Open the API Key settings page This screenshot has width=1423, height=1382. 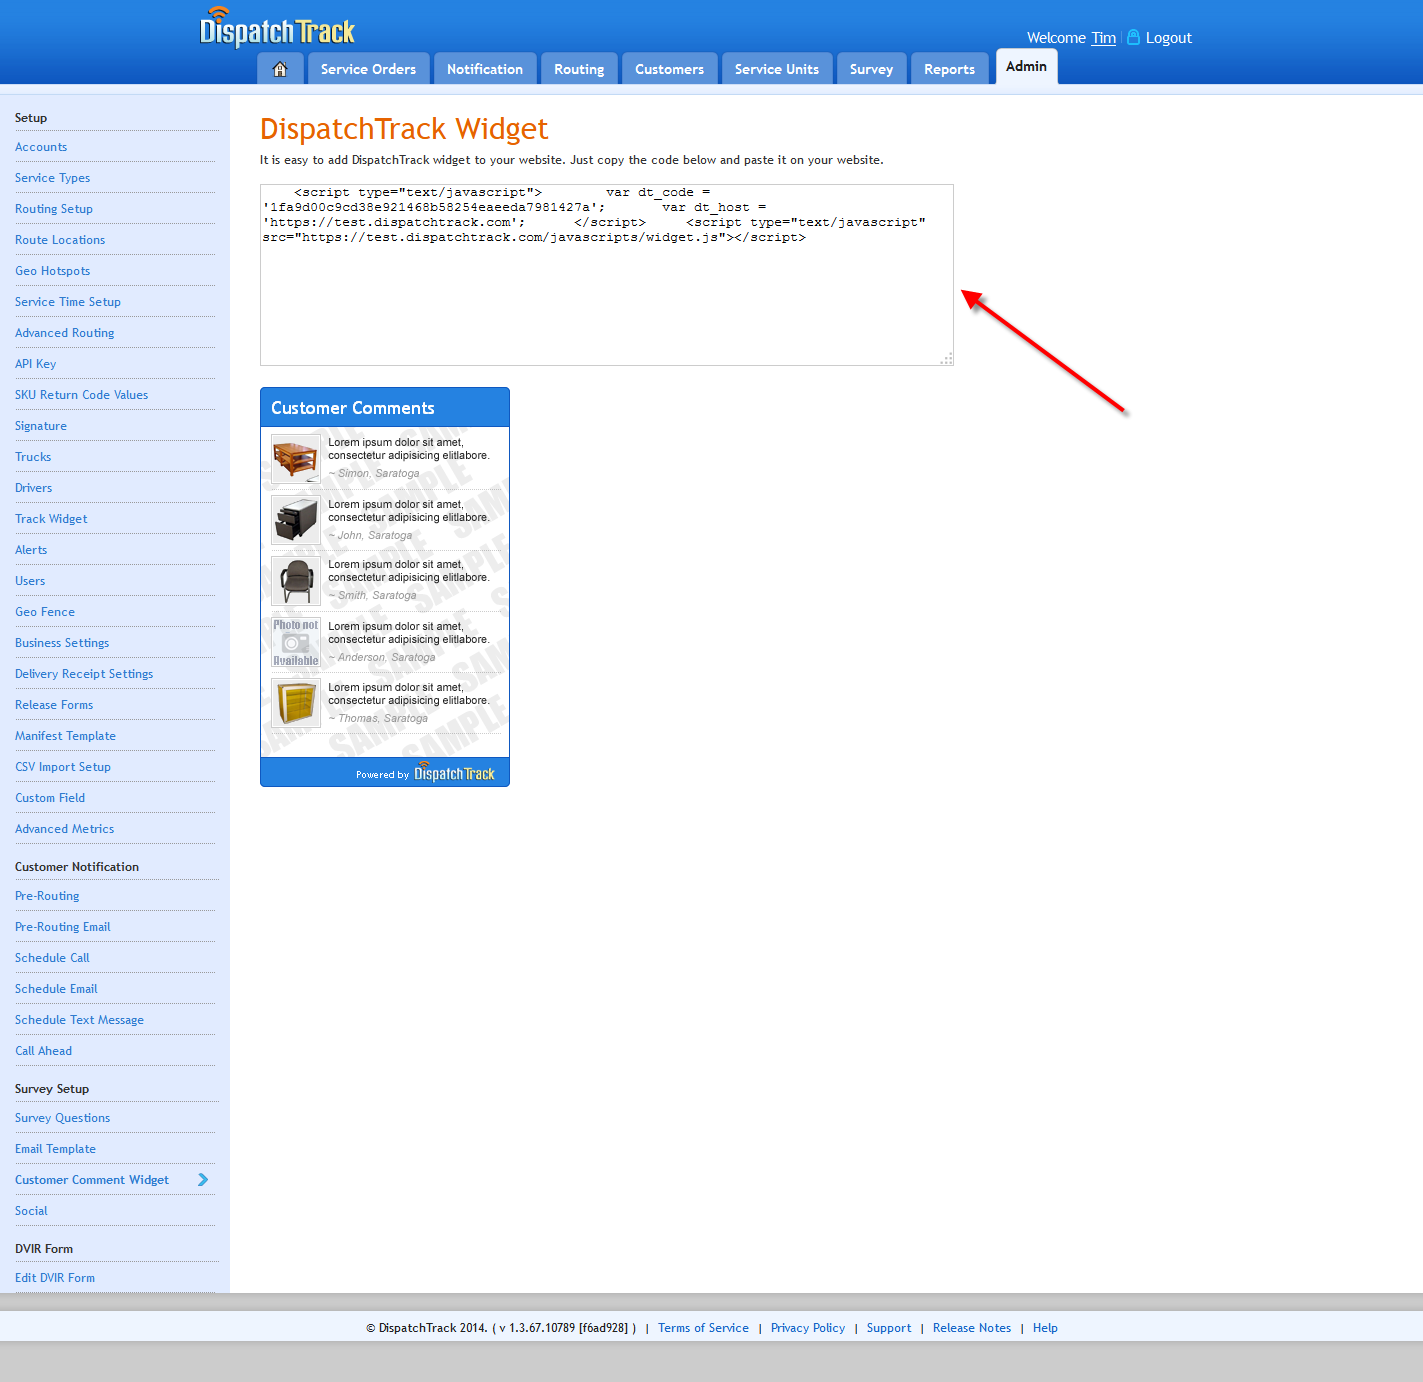(x=35, y=363)
